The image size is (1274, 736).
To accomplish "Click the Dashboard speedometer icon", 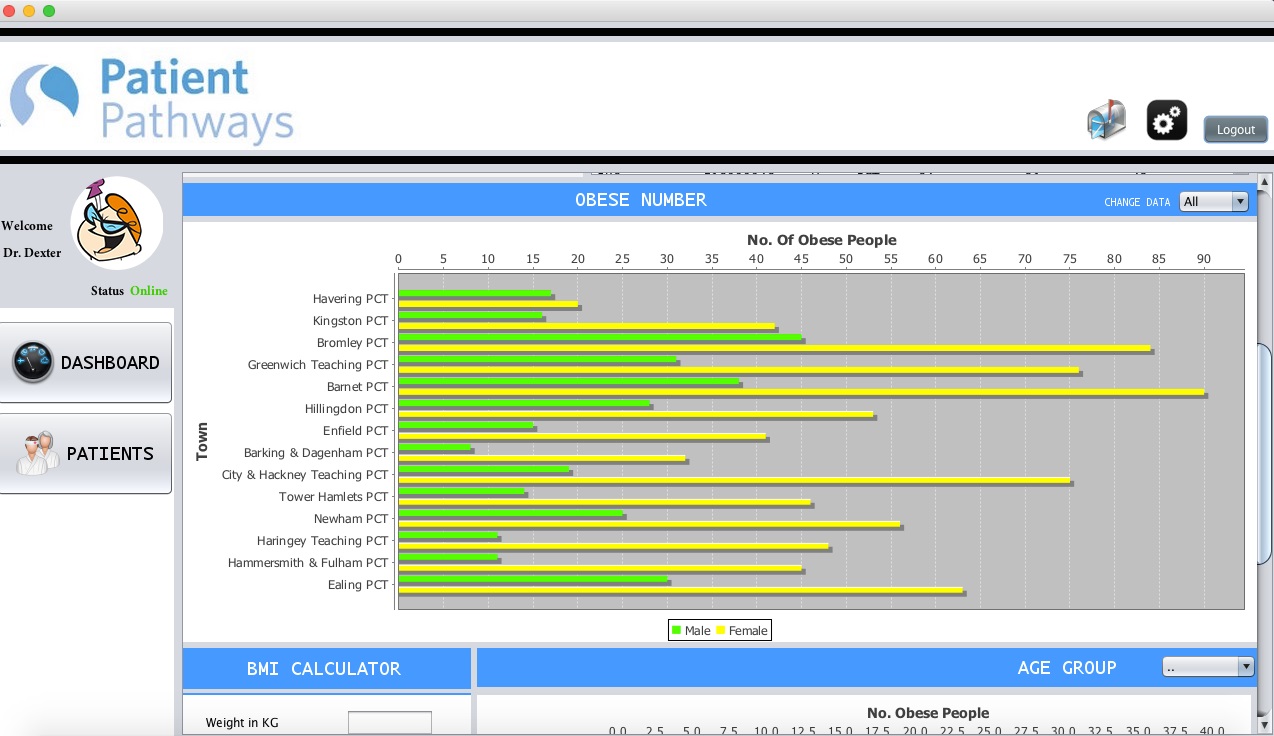I will tap(33, 362).
